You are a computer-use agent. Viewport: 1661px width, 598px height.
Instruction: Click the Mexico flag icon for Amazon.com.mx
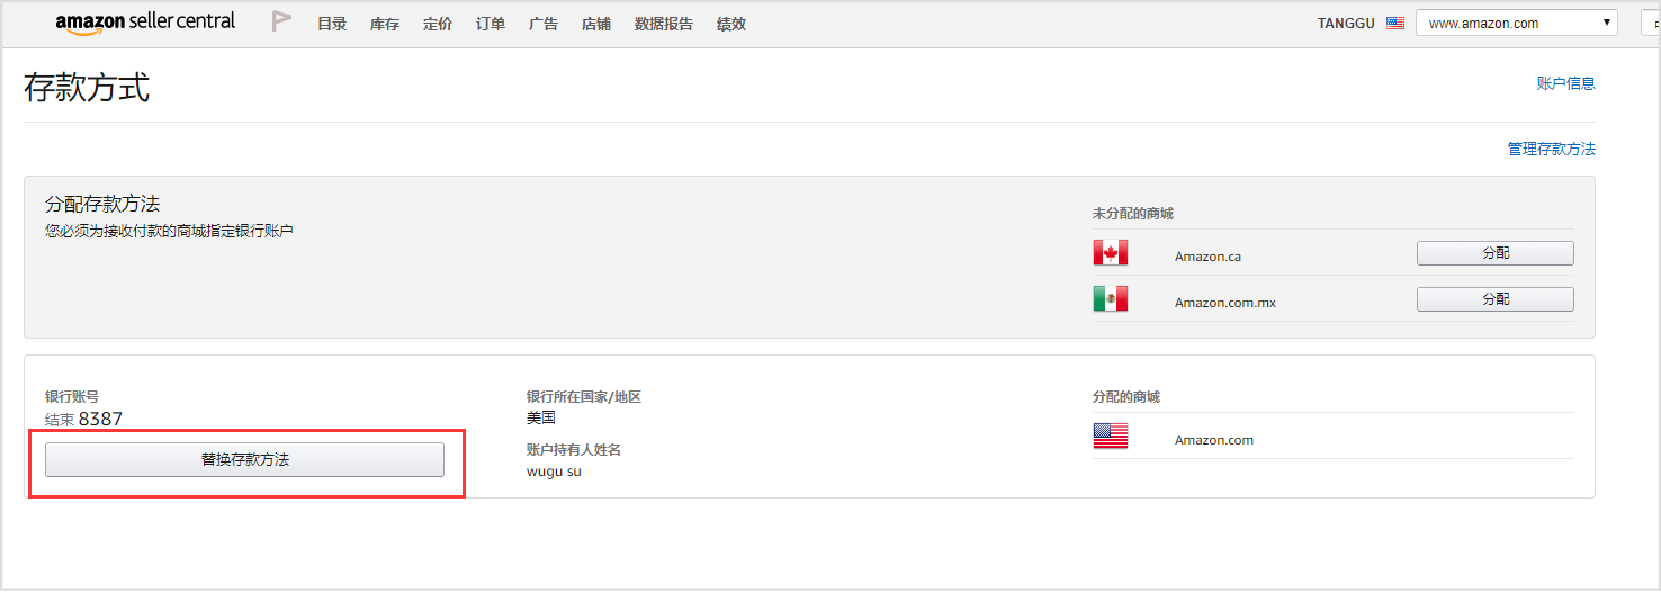point(1110,299)
